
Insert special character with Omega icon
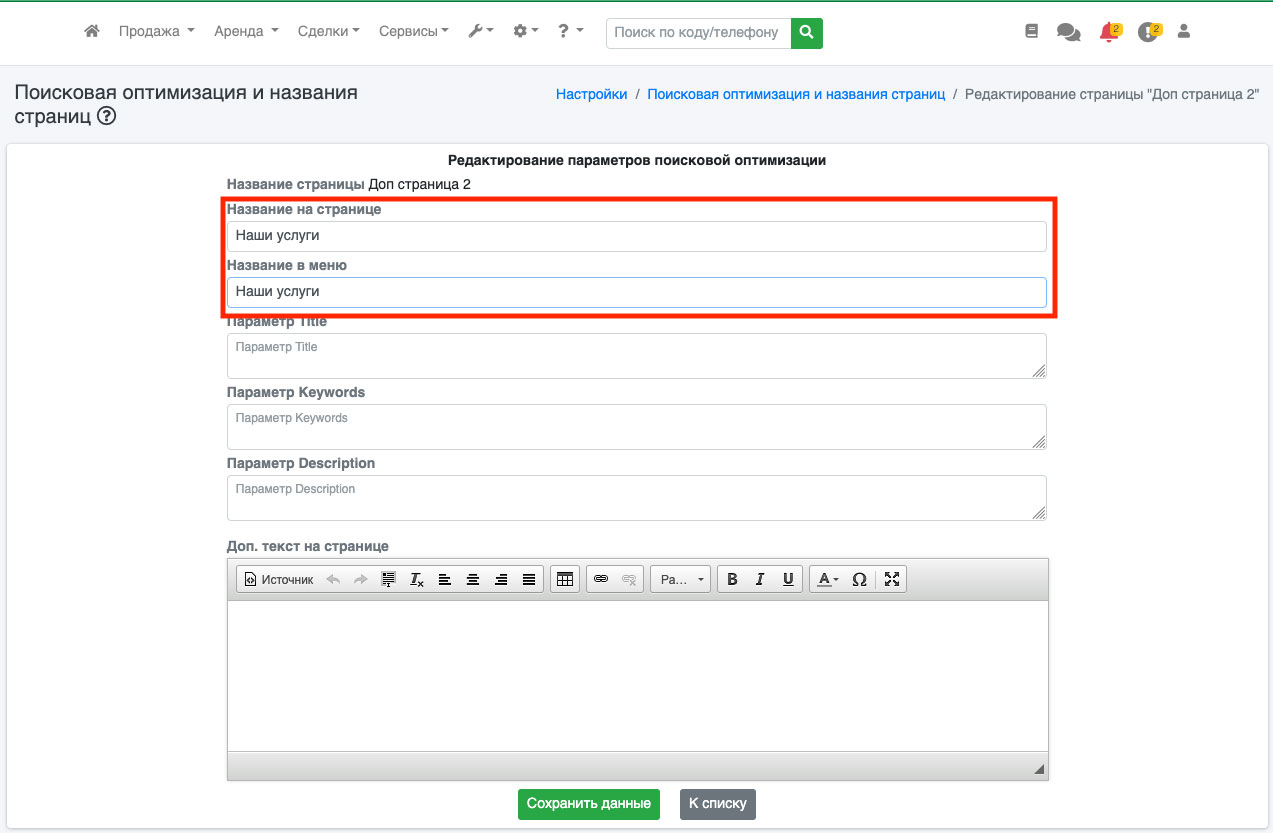tap(859, 579)
